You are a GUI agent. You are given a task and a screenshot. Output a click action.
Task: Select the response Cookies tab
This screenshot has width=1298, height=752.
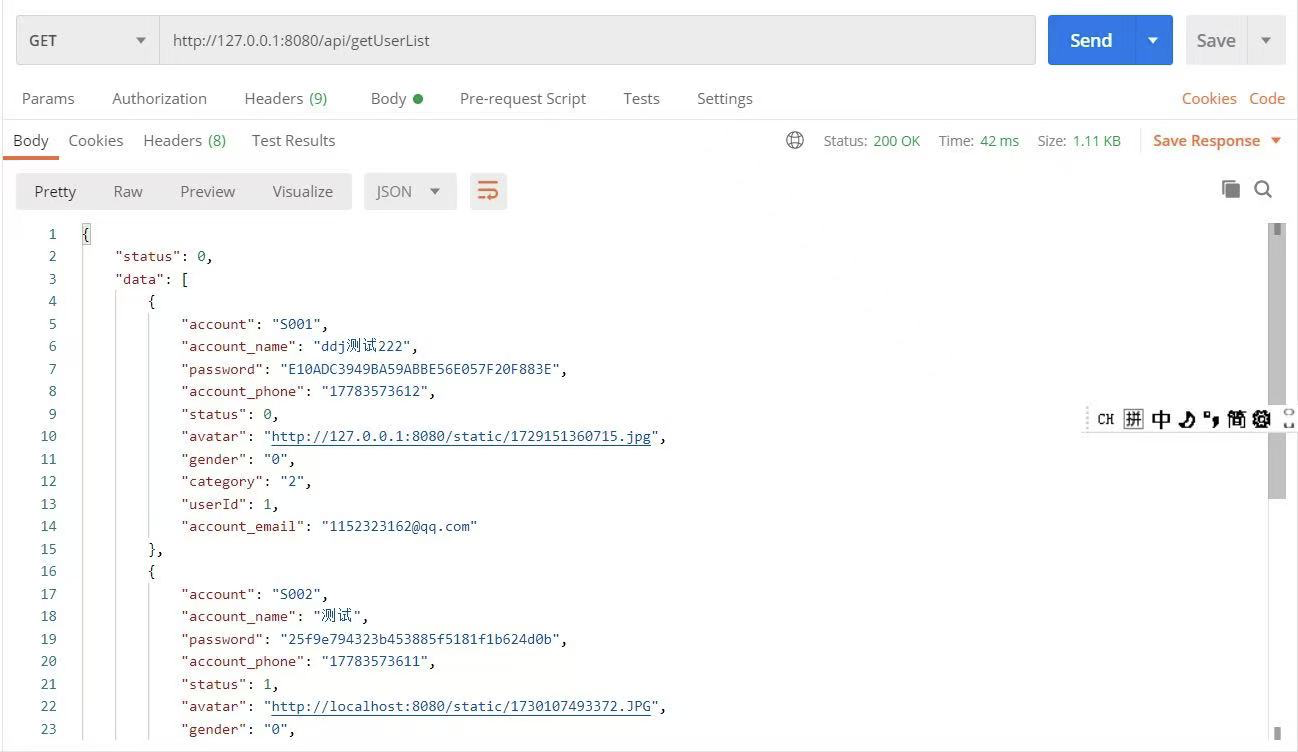click(x=96, y=140)
